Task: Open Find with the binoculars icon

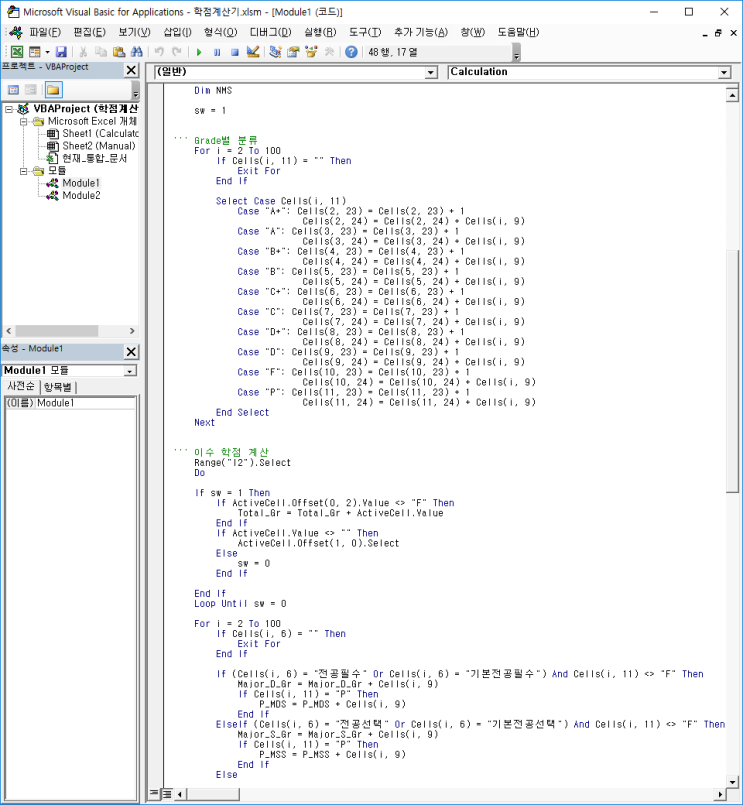Action: click(x=137, y=52)
